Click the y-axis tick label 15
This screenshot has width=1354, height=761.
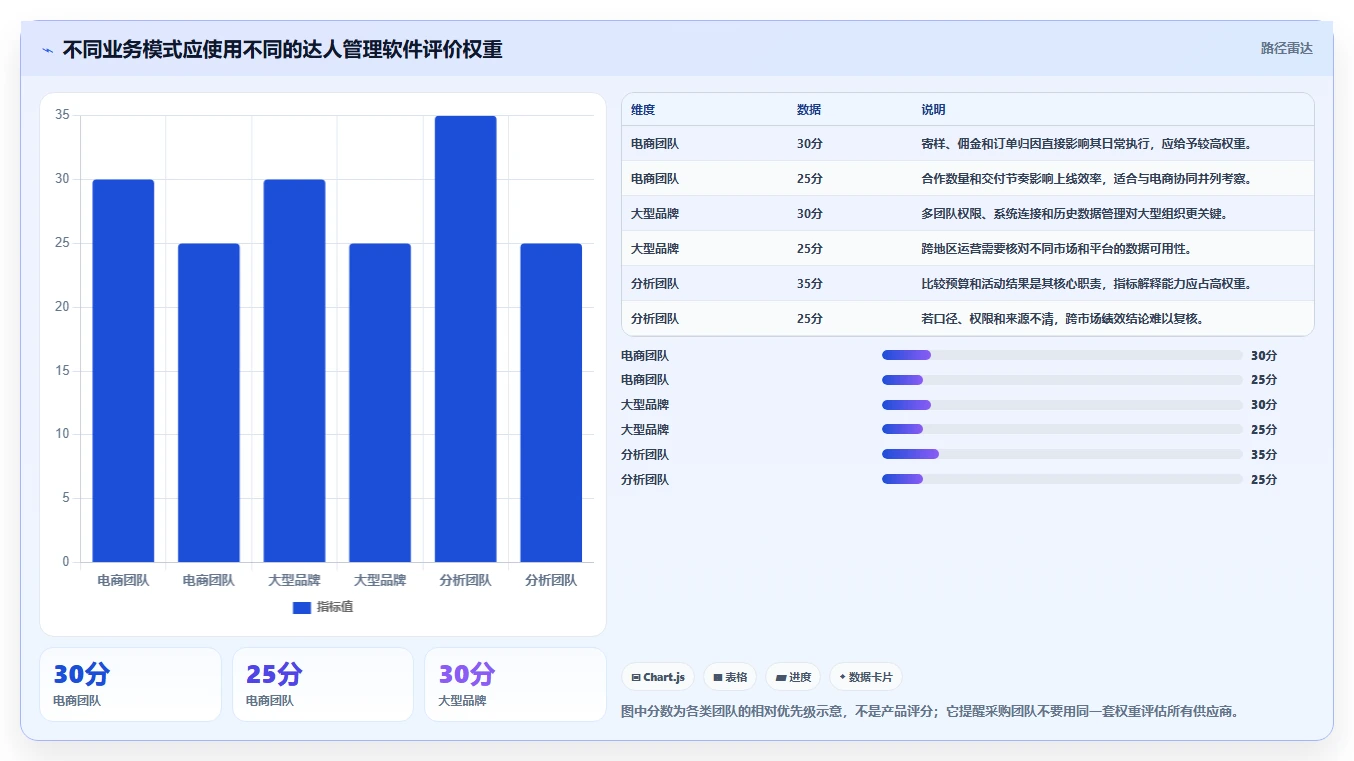click(x=62, y=371)
